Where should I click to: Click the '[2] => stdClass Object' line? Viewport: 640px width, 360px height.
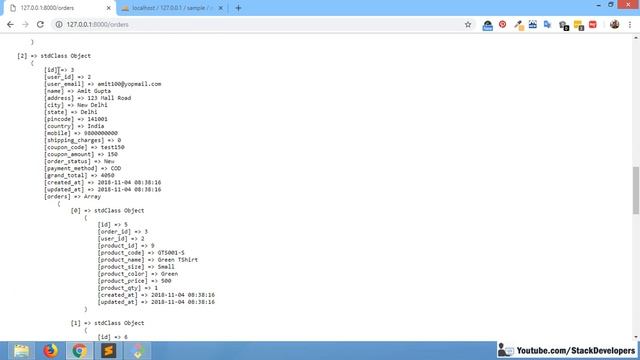[x=54, y=56]
